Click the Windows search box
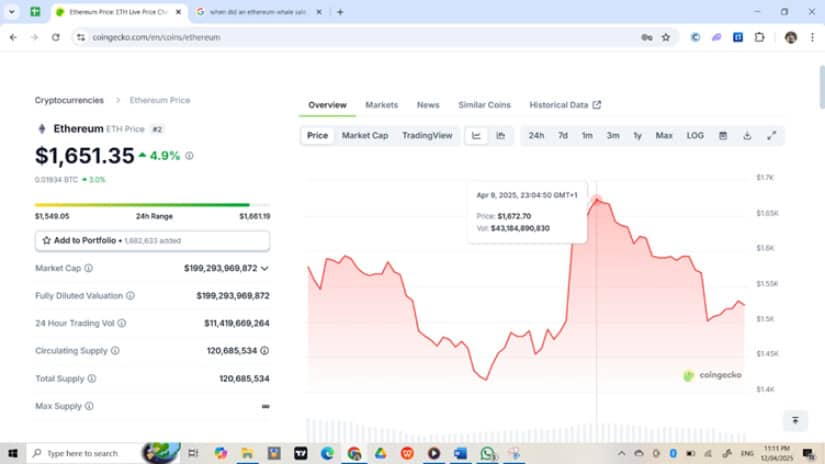 click(x=103, y=453)
